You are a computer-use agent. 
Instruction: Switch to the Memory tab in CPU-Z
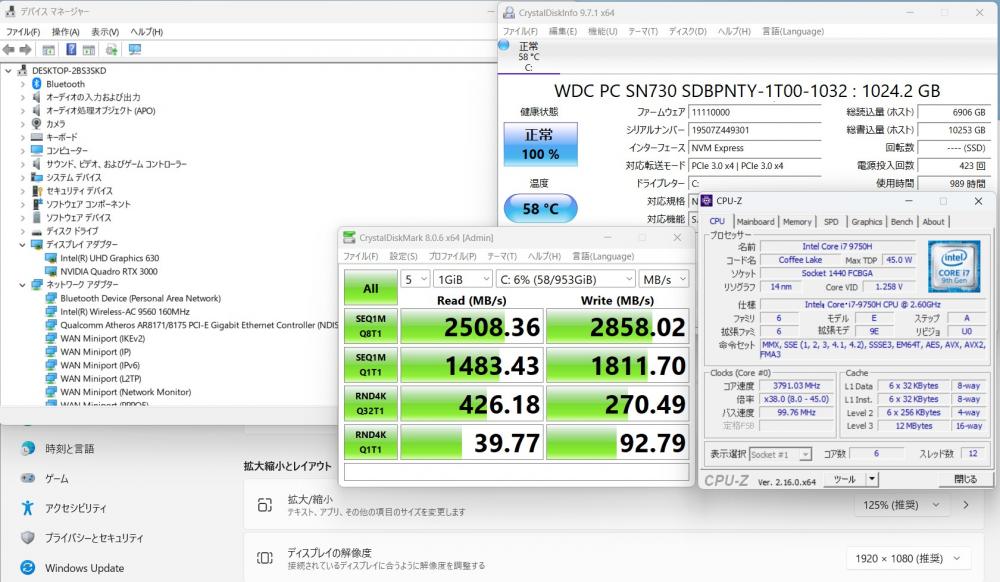click(797, 222)
